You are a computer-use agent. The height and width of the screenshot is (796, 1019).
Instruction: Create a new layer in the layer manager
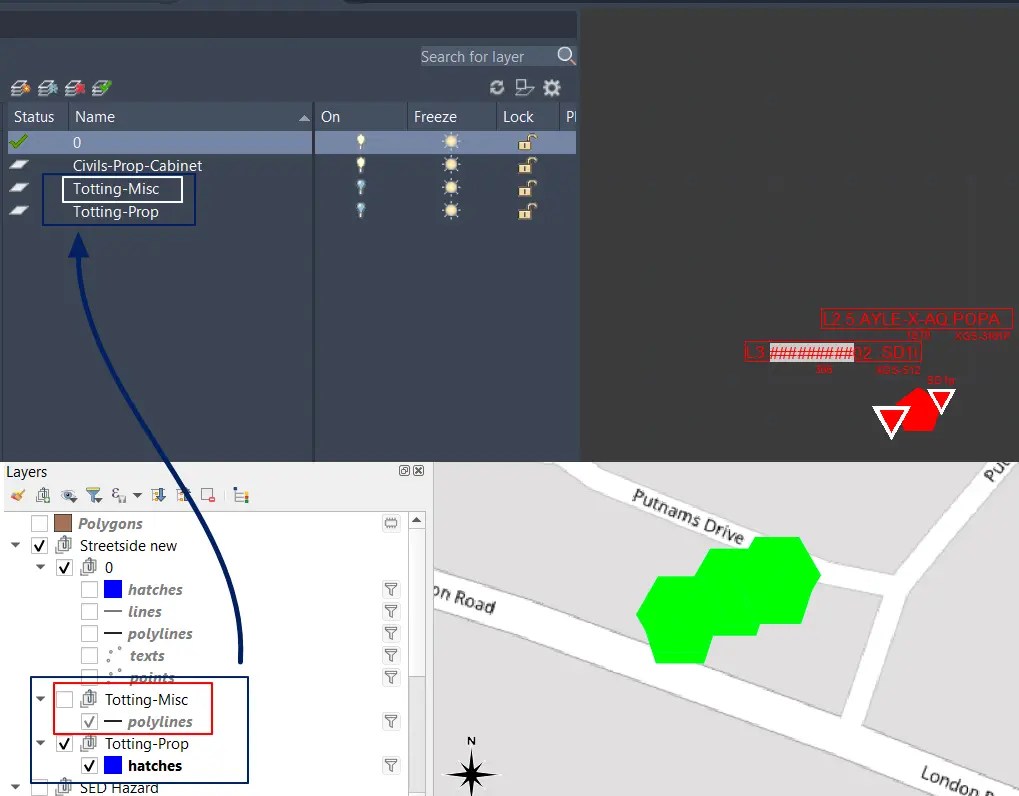point(19,88)
